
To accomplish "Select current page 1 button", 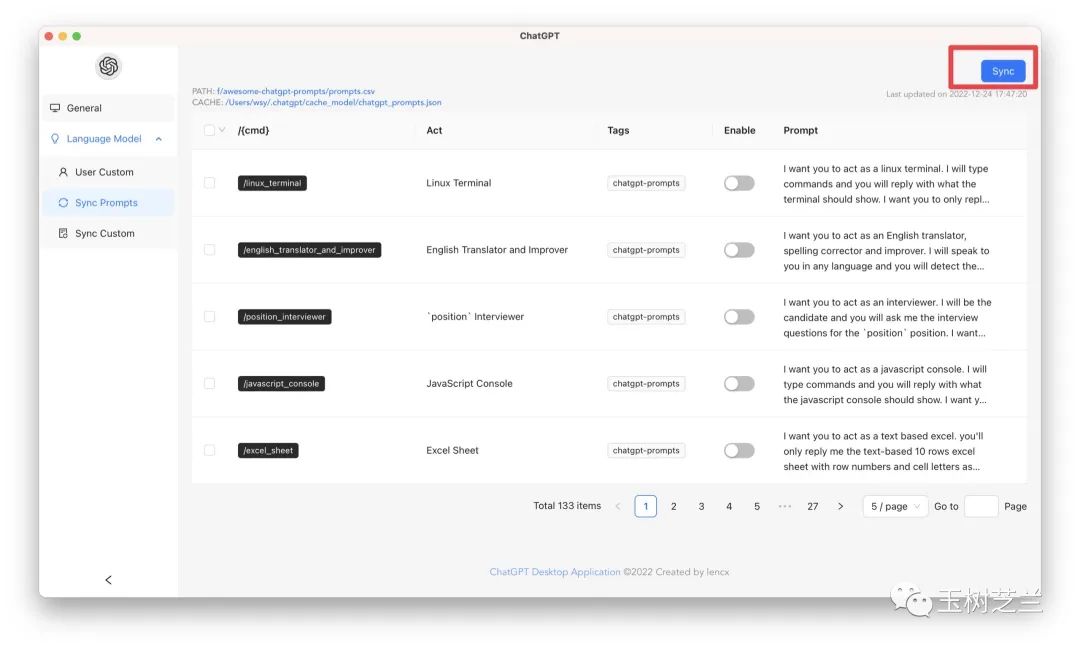I will click(x=645, y=506).
